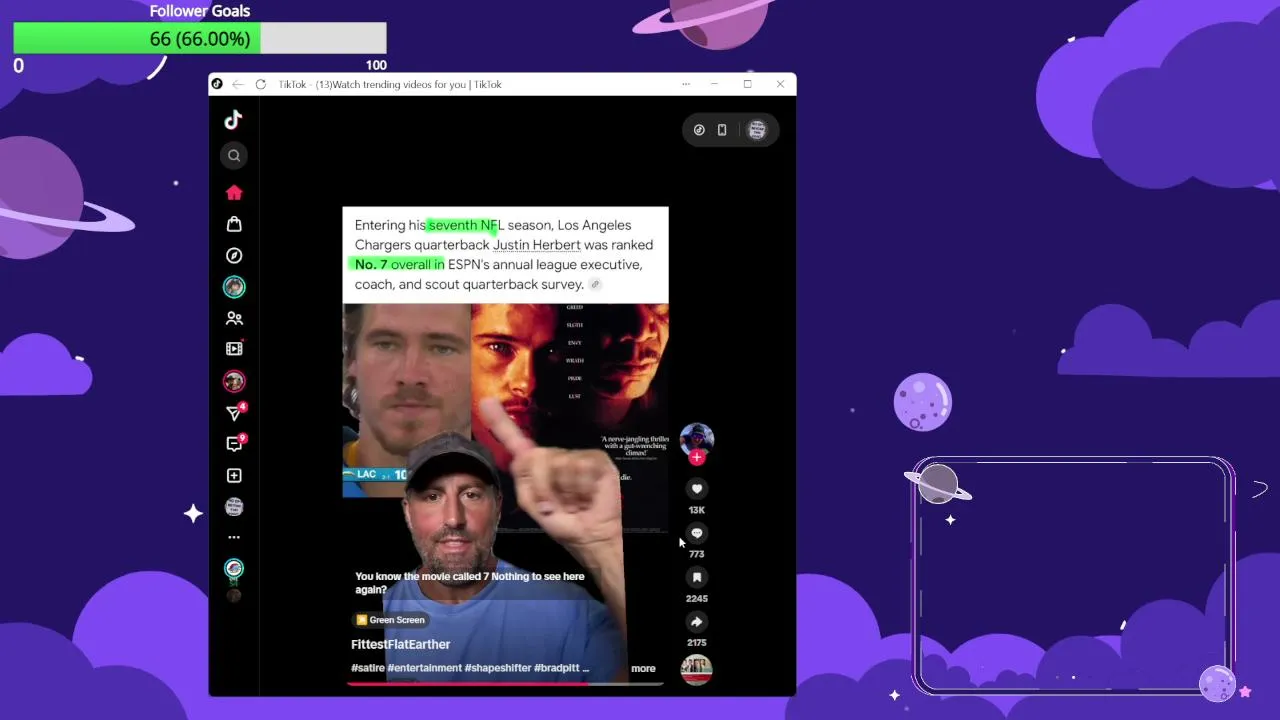Expand the caption with 'more'
This screenshot has height=720, width=1280.
[x=643, y=668]
